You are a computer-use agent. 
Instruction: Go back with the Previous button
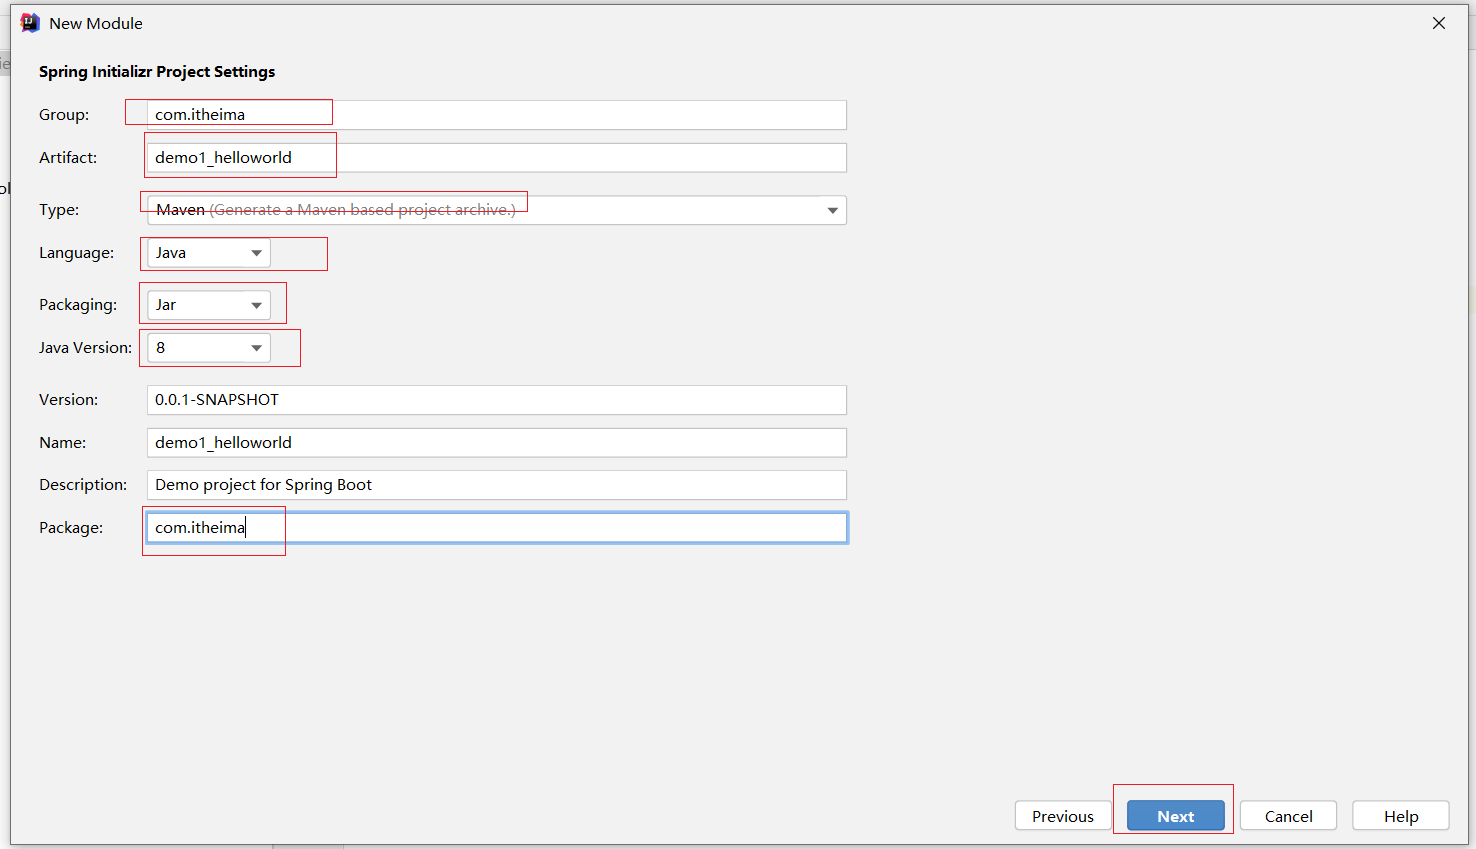(1062, 816)
